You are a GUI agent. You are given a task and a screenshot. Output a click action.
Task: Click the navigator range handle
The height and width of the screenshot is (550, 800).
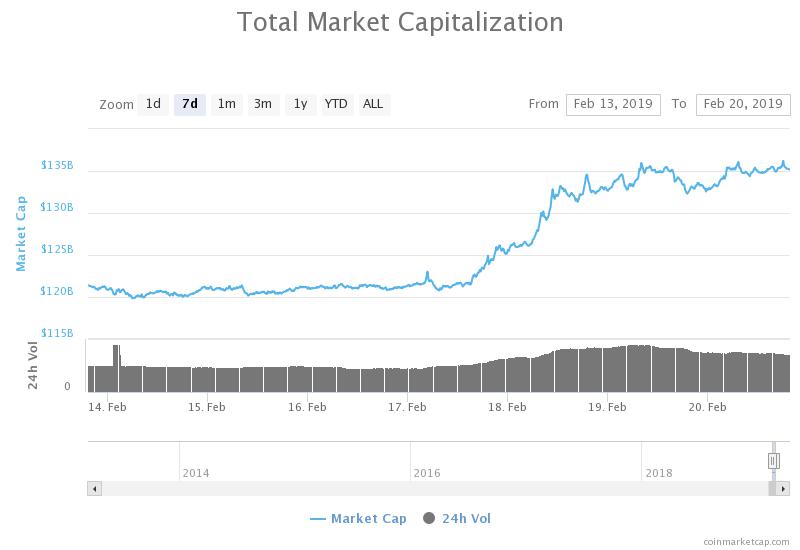coord(774,461)
